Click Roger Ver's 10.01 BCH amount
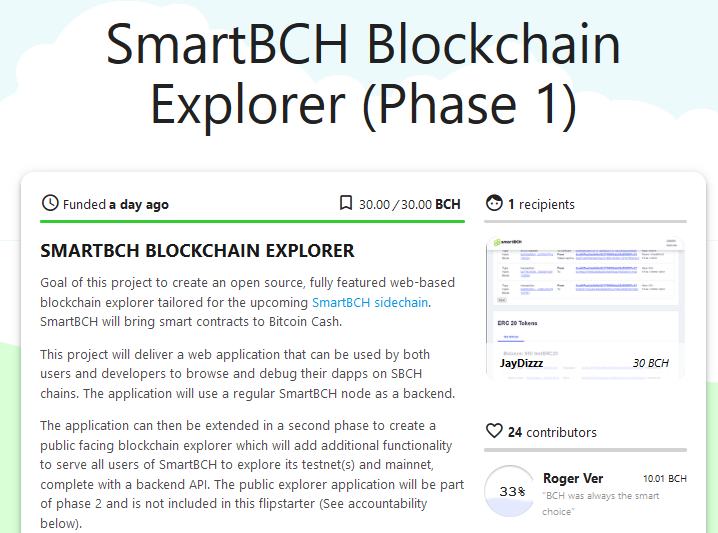This screenshot has height=533, width=718. [x=665, y=479]
